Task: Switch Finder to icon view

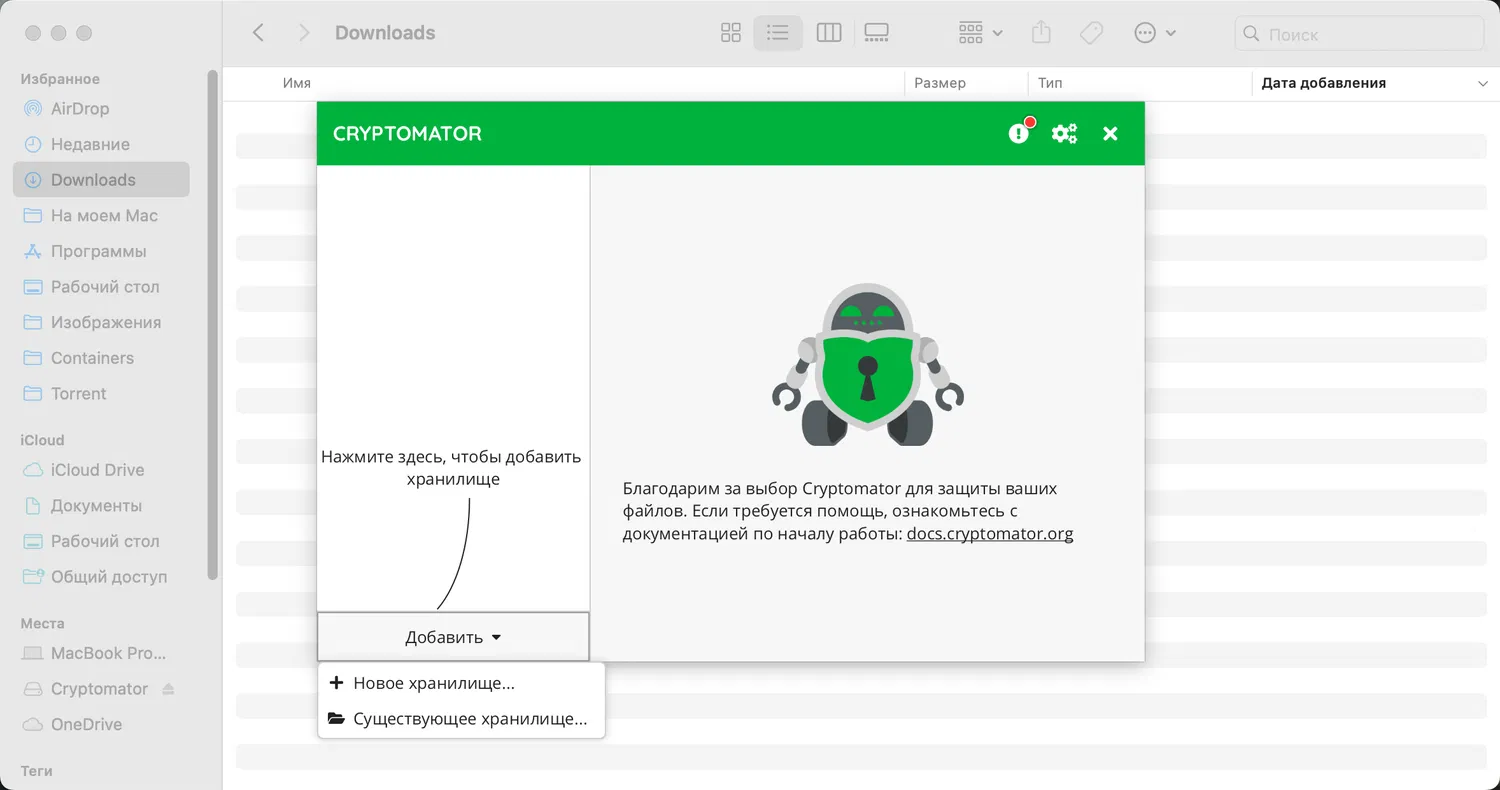Action: (x=731, y=33)
